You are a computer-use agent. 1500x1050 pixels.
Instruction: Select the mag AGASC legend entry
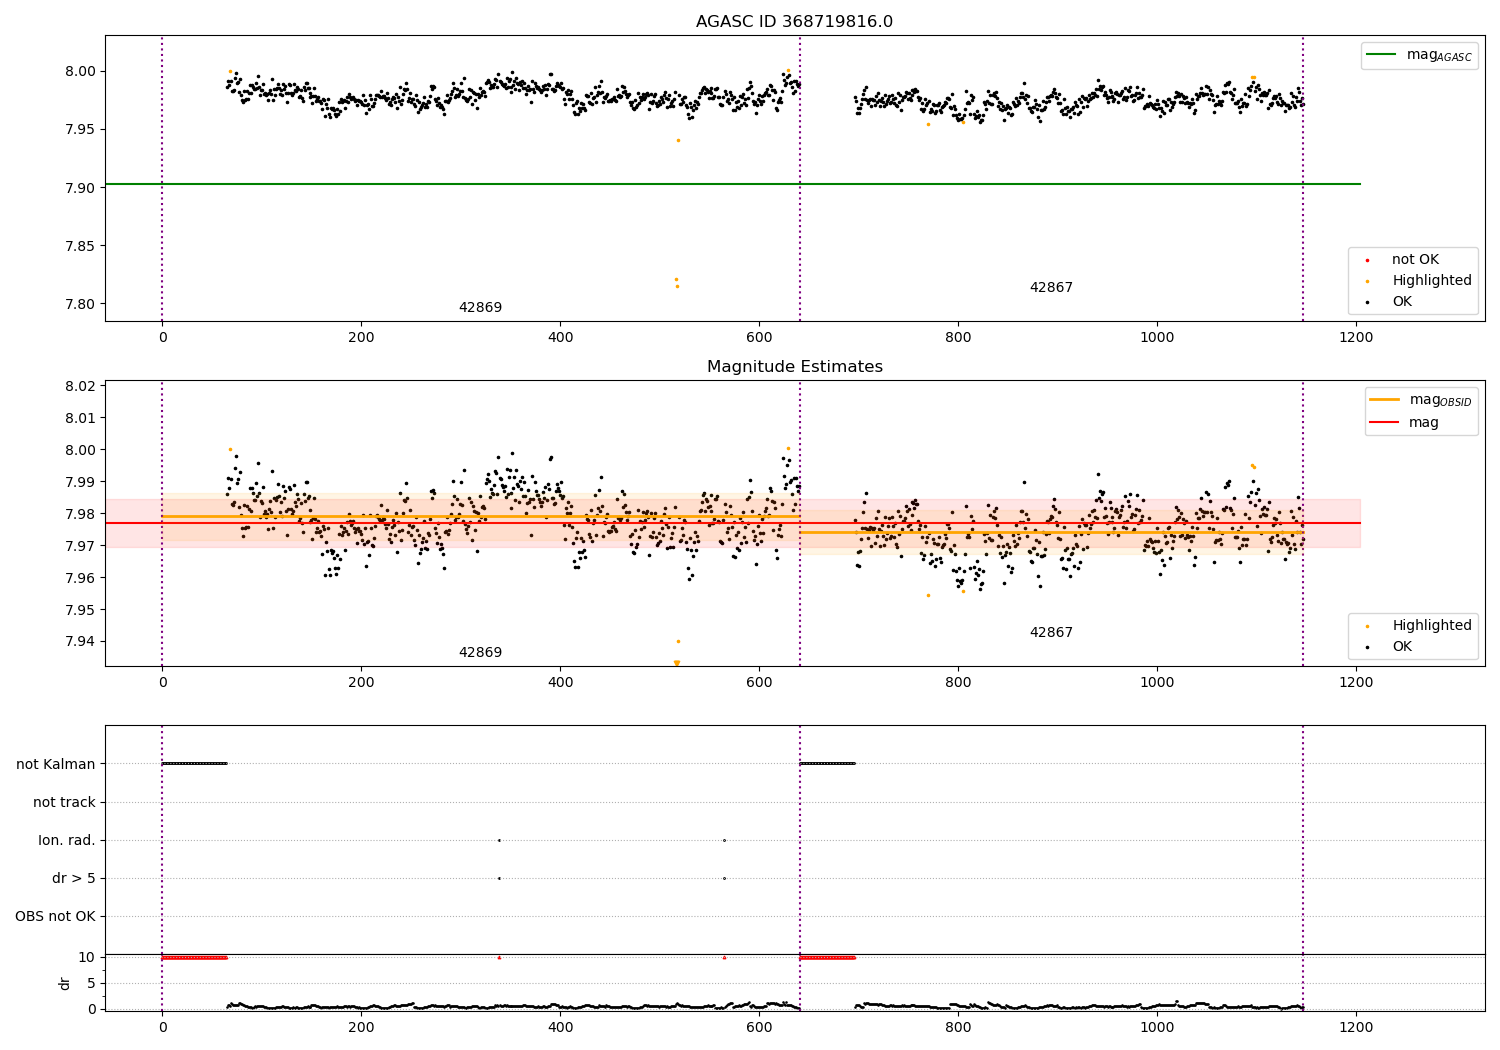pyautogui.click(x=1419, y=55)
